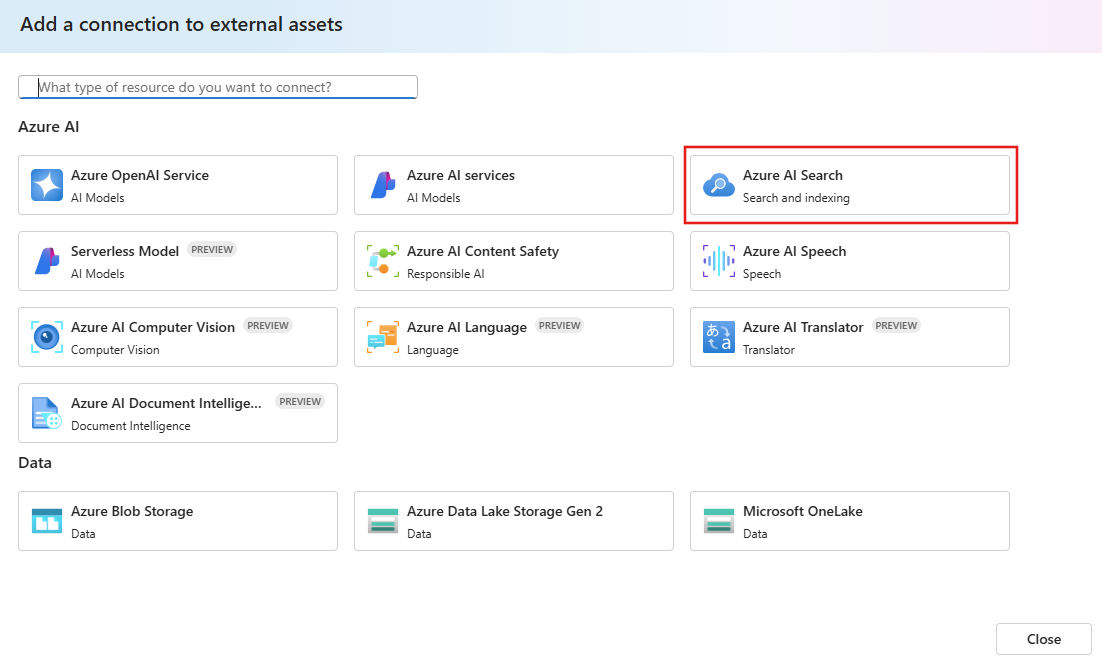Image resolution: width=1102 pixels, height=663 pixels.
Task: Click the Azure Data Lake Storage Gen 2 icon
Action: [x=383, y=521]
